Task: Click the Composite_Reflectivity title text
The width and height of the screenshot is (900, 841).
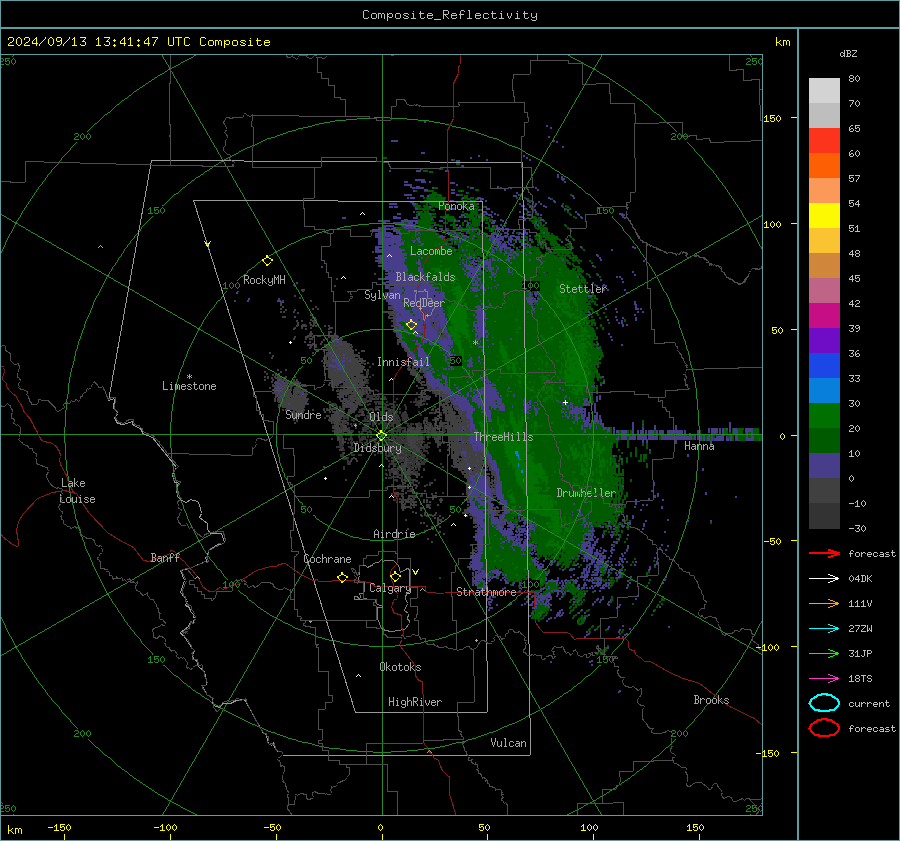Action: (449, 15)
